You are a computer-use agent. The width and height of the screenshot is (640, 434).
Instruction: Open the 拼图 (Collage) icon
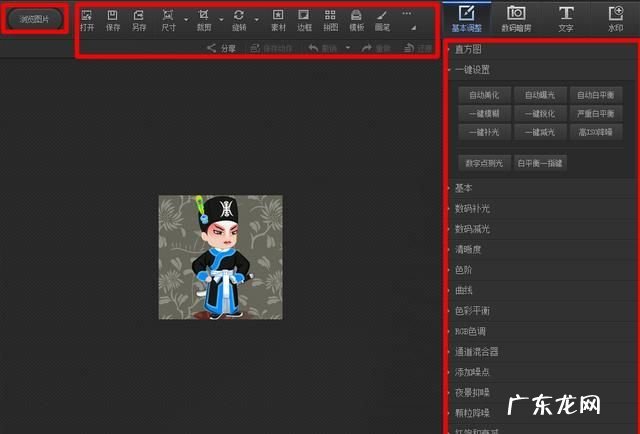coord(330,19)
